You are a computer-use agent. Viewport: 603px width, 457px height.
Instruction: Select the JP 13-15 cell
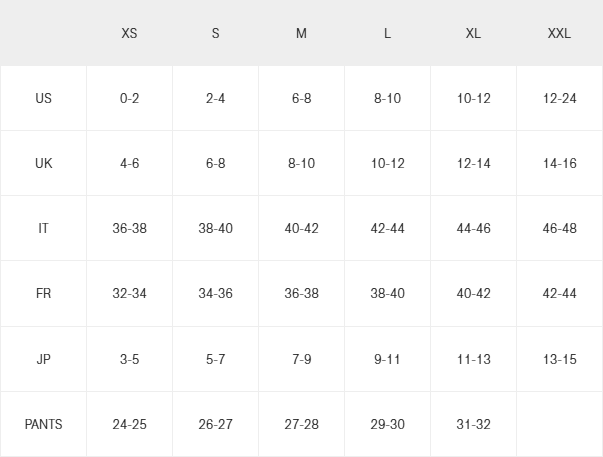pyautogui.click(x=559, y=359)
